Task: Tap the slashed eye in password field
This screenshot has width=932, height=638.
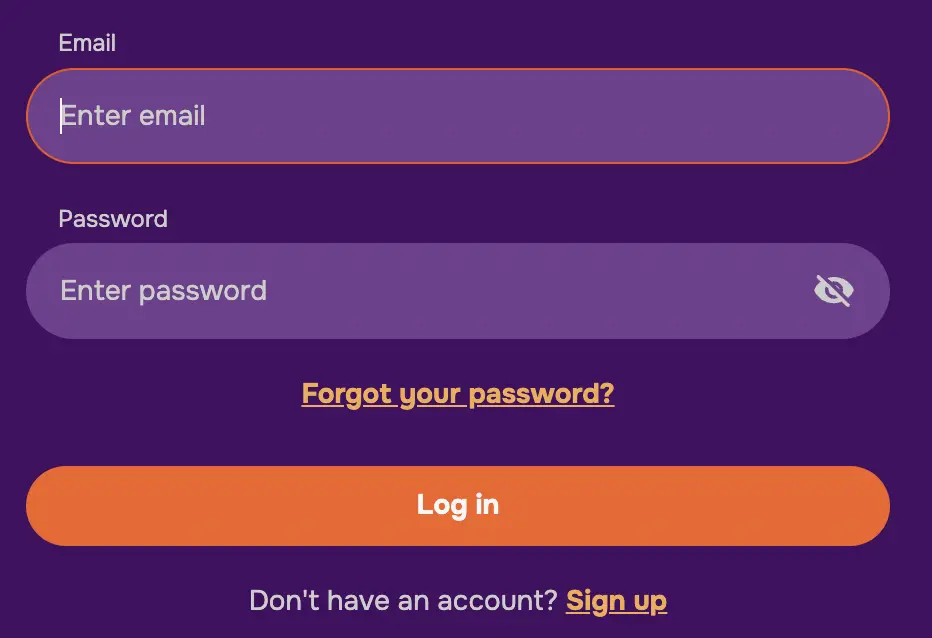Action: click(x=833, y=291)
